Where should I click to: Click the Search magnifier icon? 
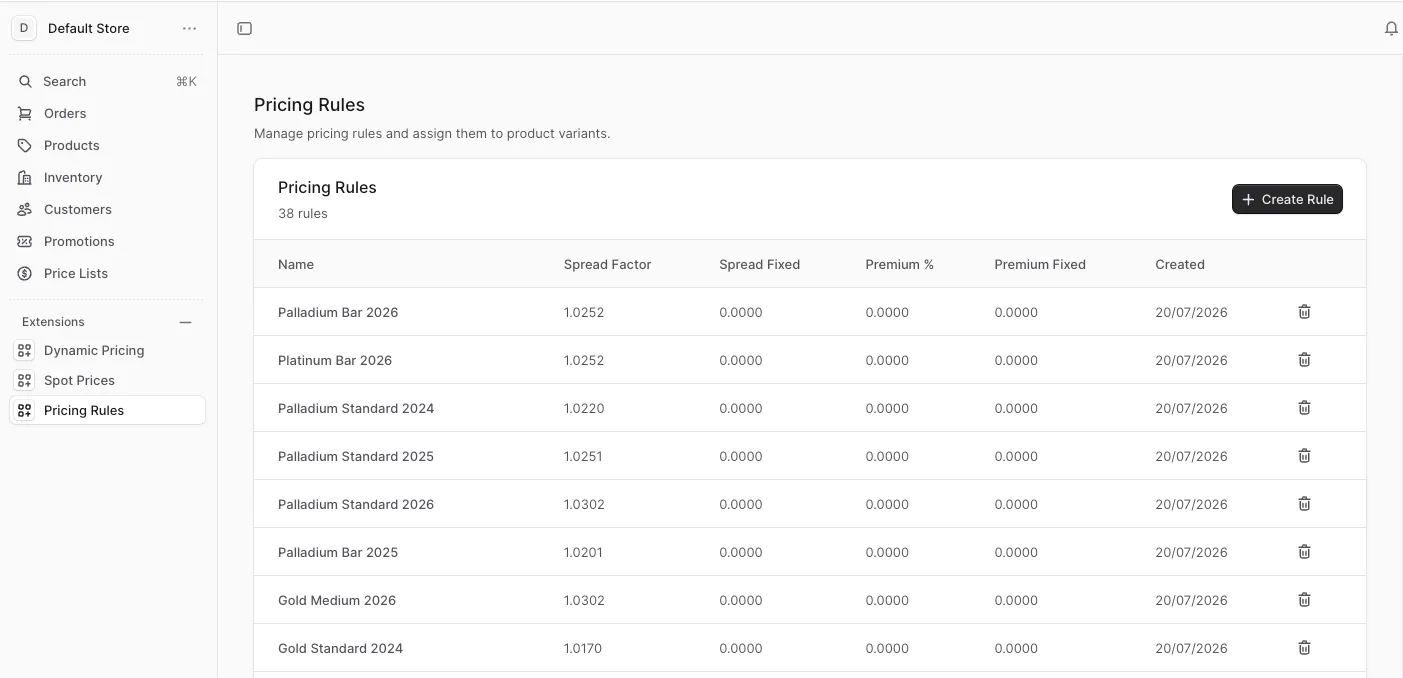25,81
